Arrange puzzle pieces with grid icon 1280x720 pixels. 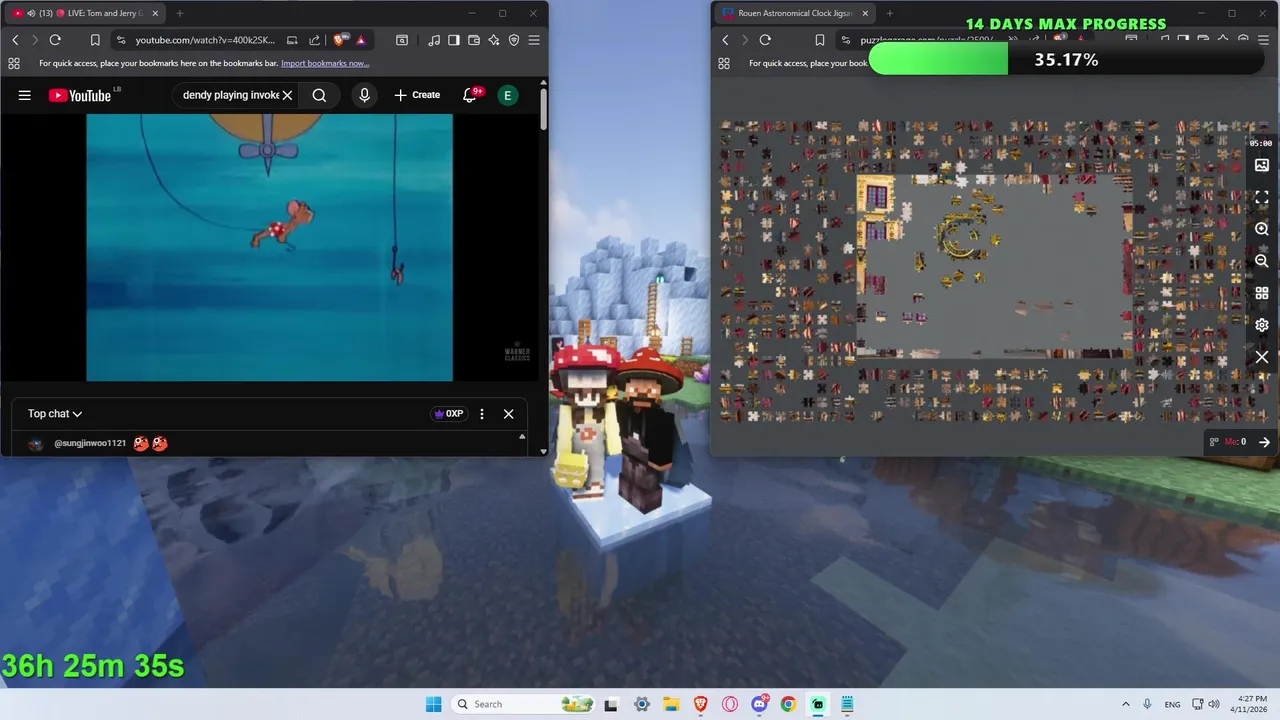(x=1262, y=293)
